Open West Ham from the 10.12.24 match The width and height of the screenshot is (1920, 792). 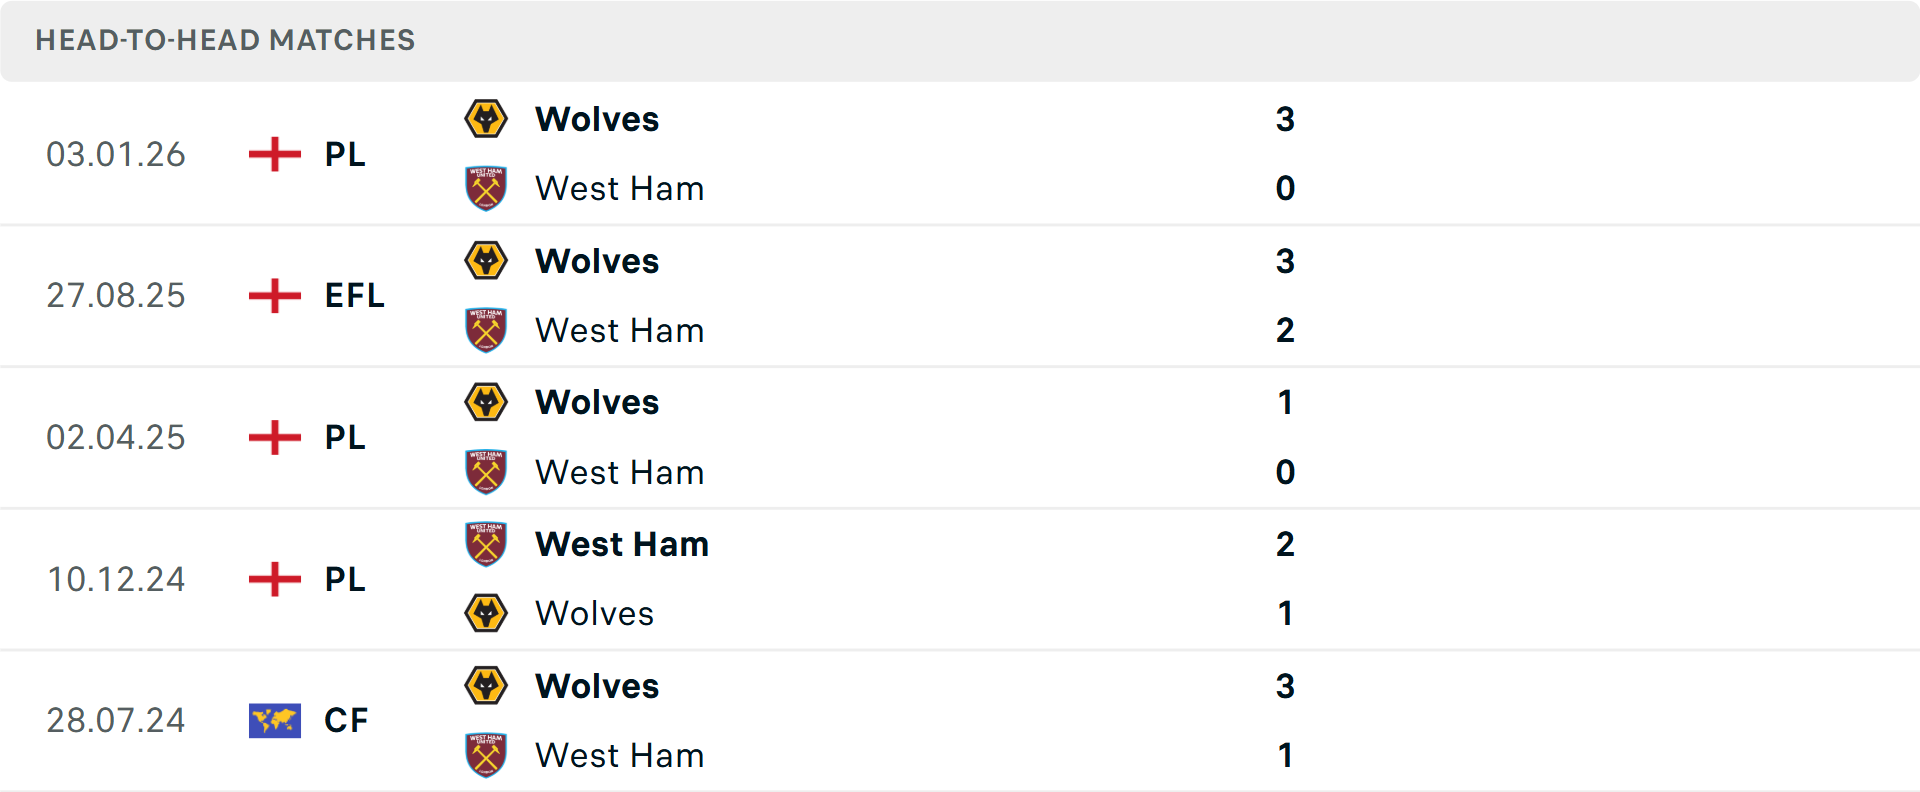coord(621,544)
